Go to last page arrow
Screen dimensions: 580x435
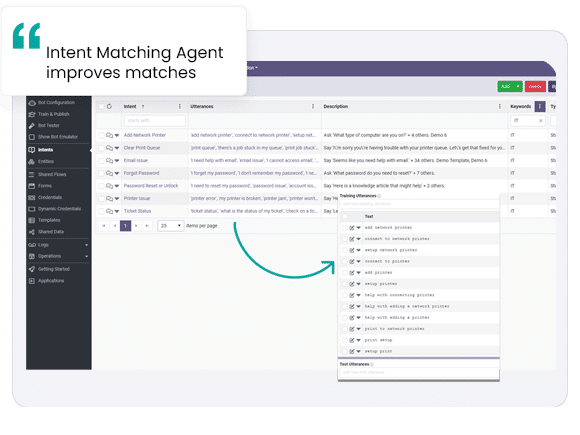[x=147, y=226]
